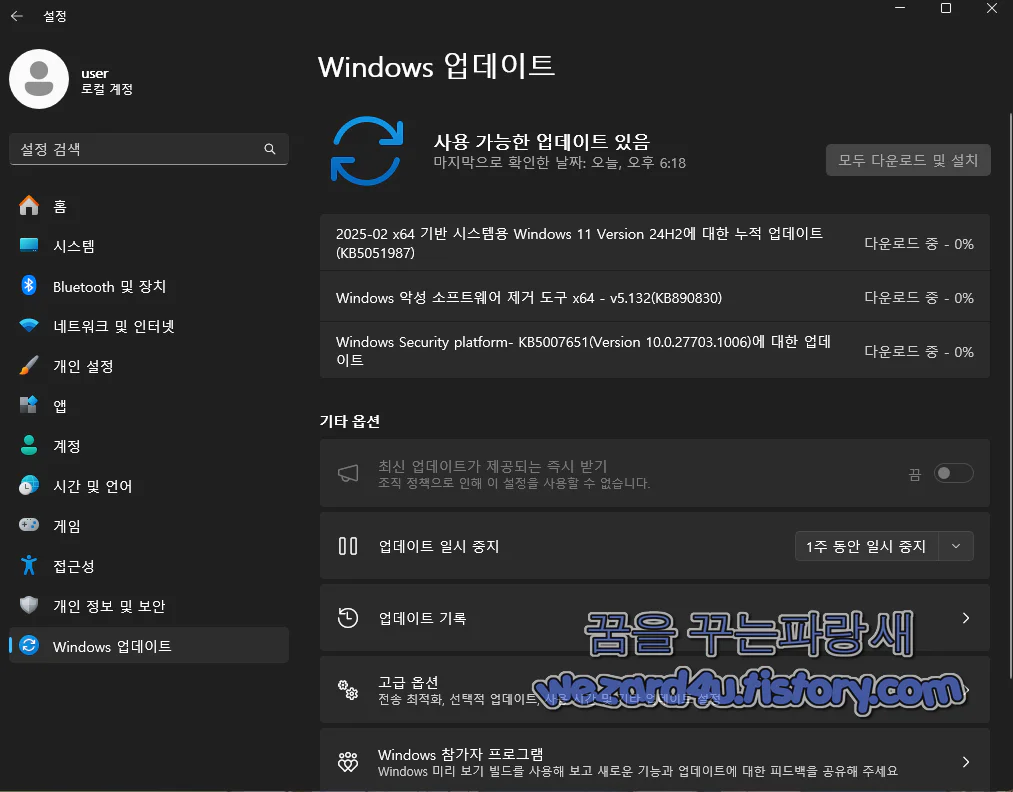The height and width of the screenshot is (792, 1013).
Task: Open 계정 settings page
Action: tap(149, 446)
